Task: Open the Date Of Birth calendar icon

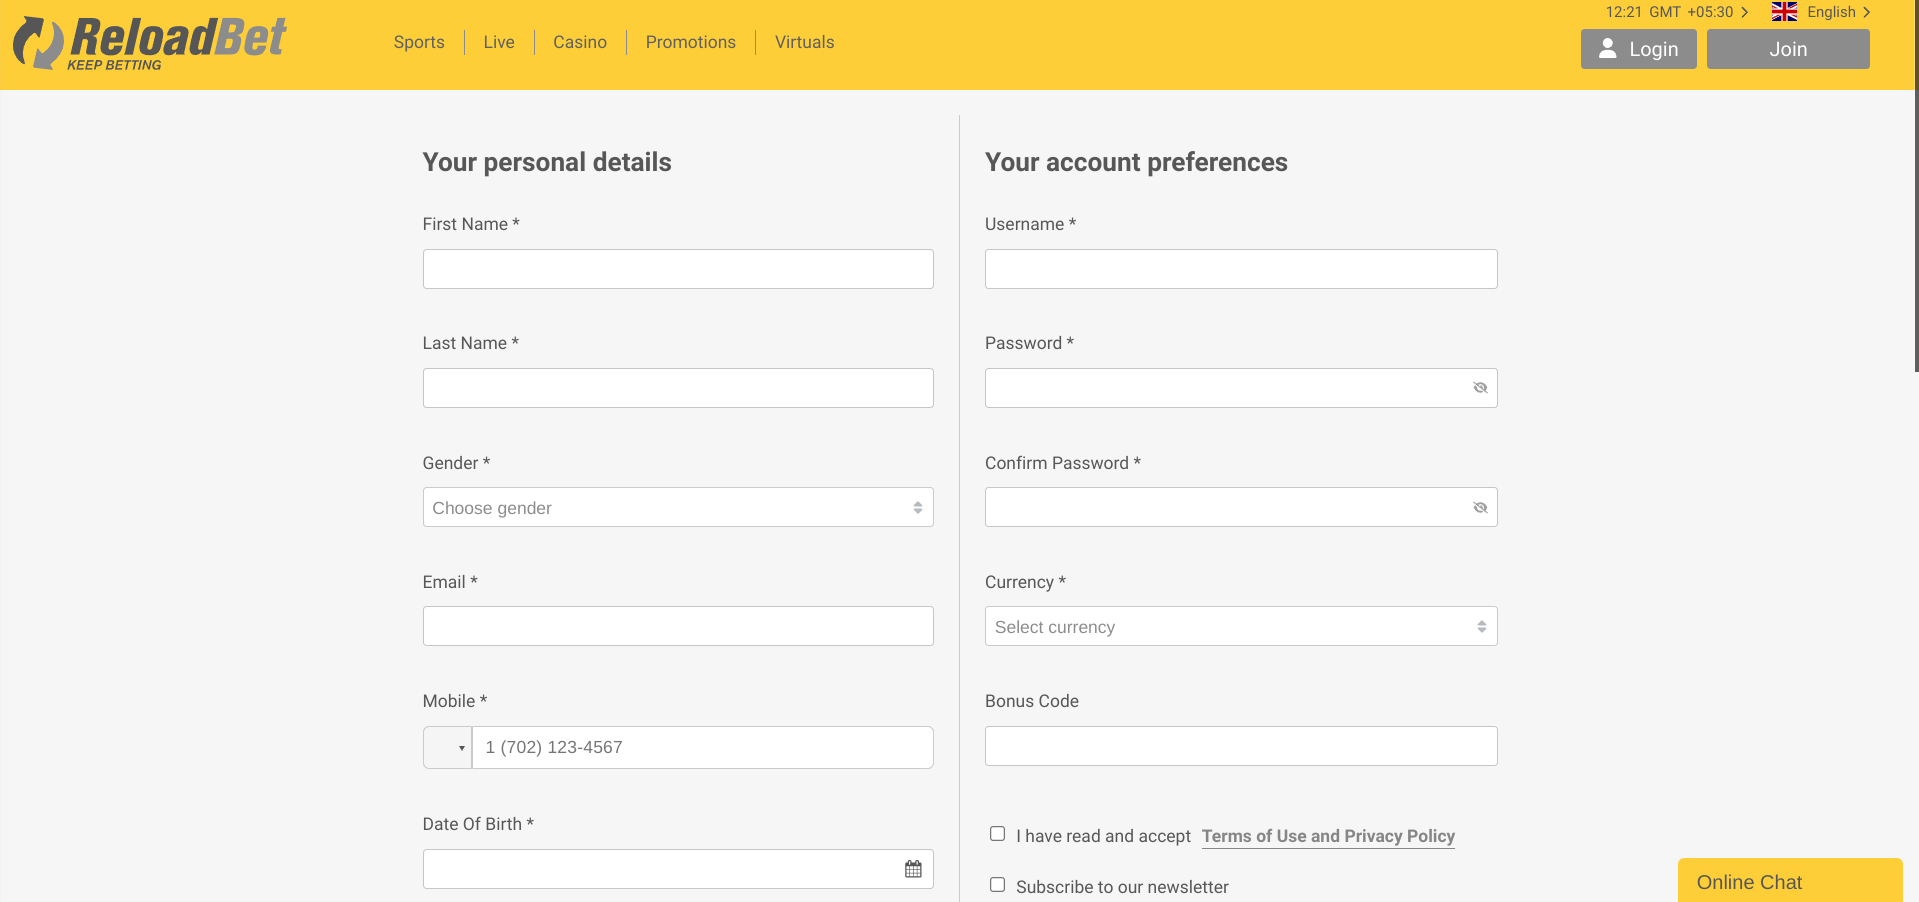Action: (x=913, y=869)
